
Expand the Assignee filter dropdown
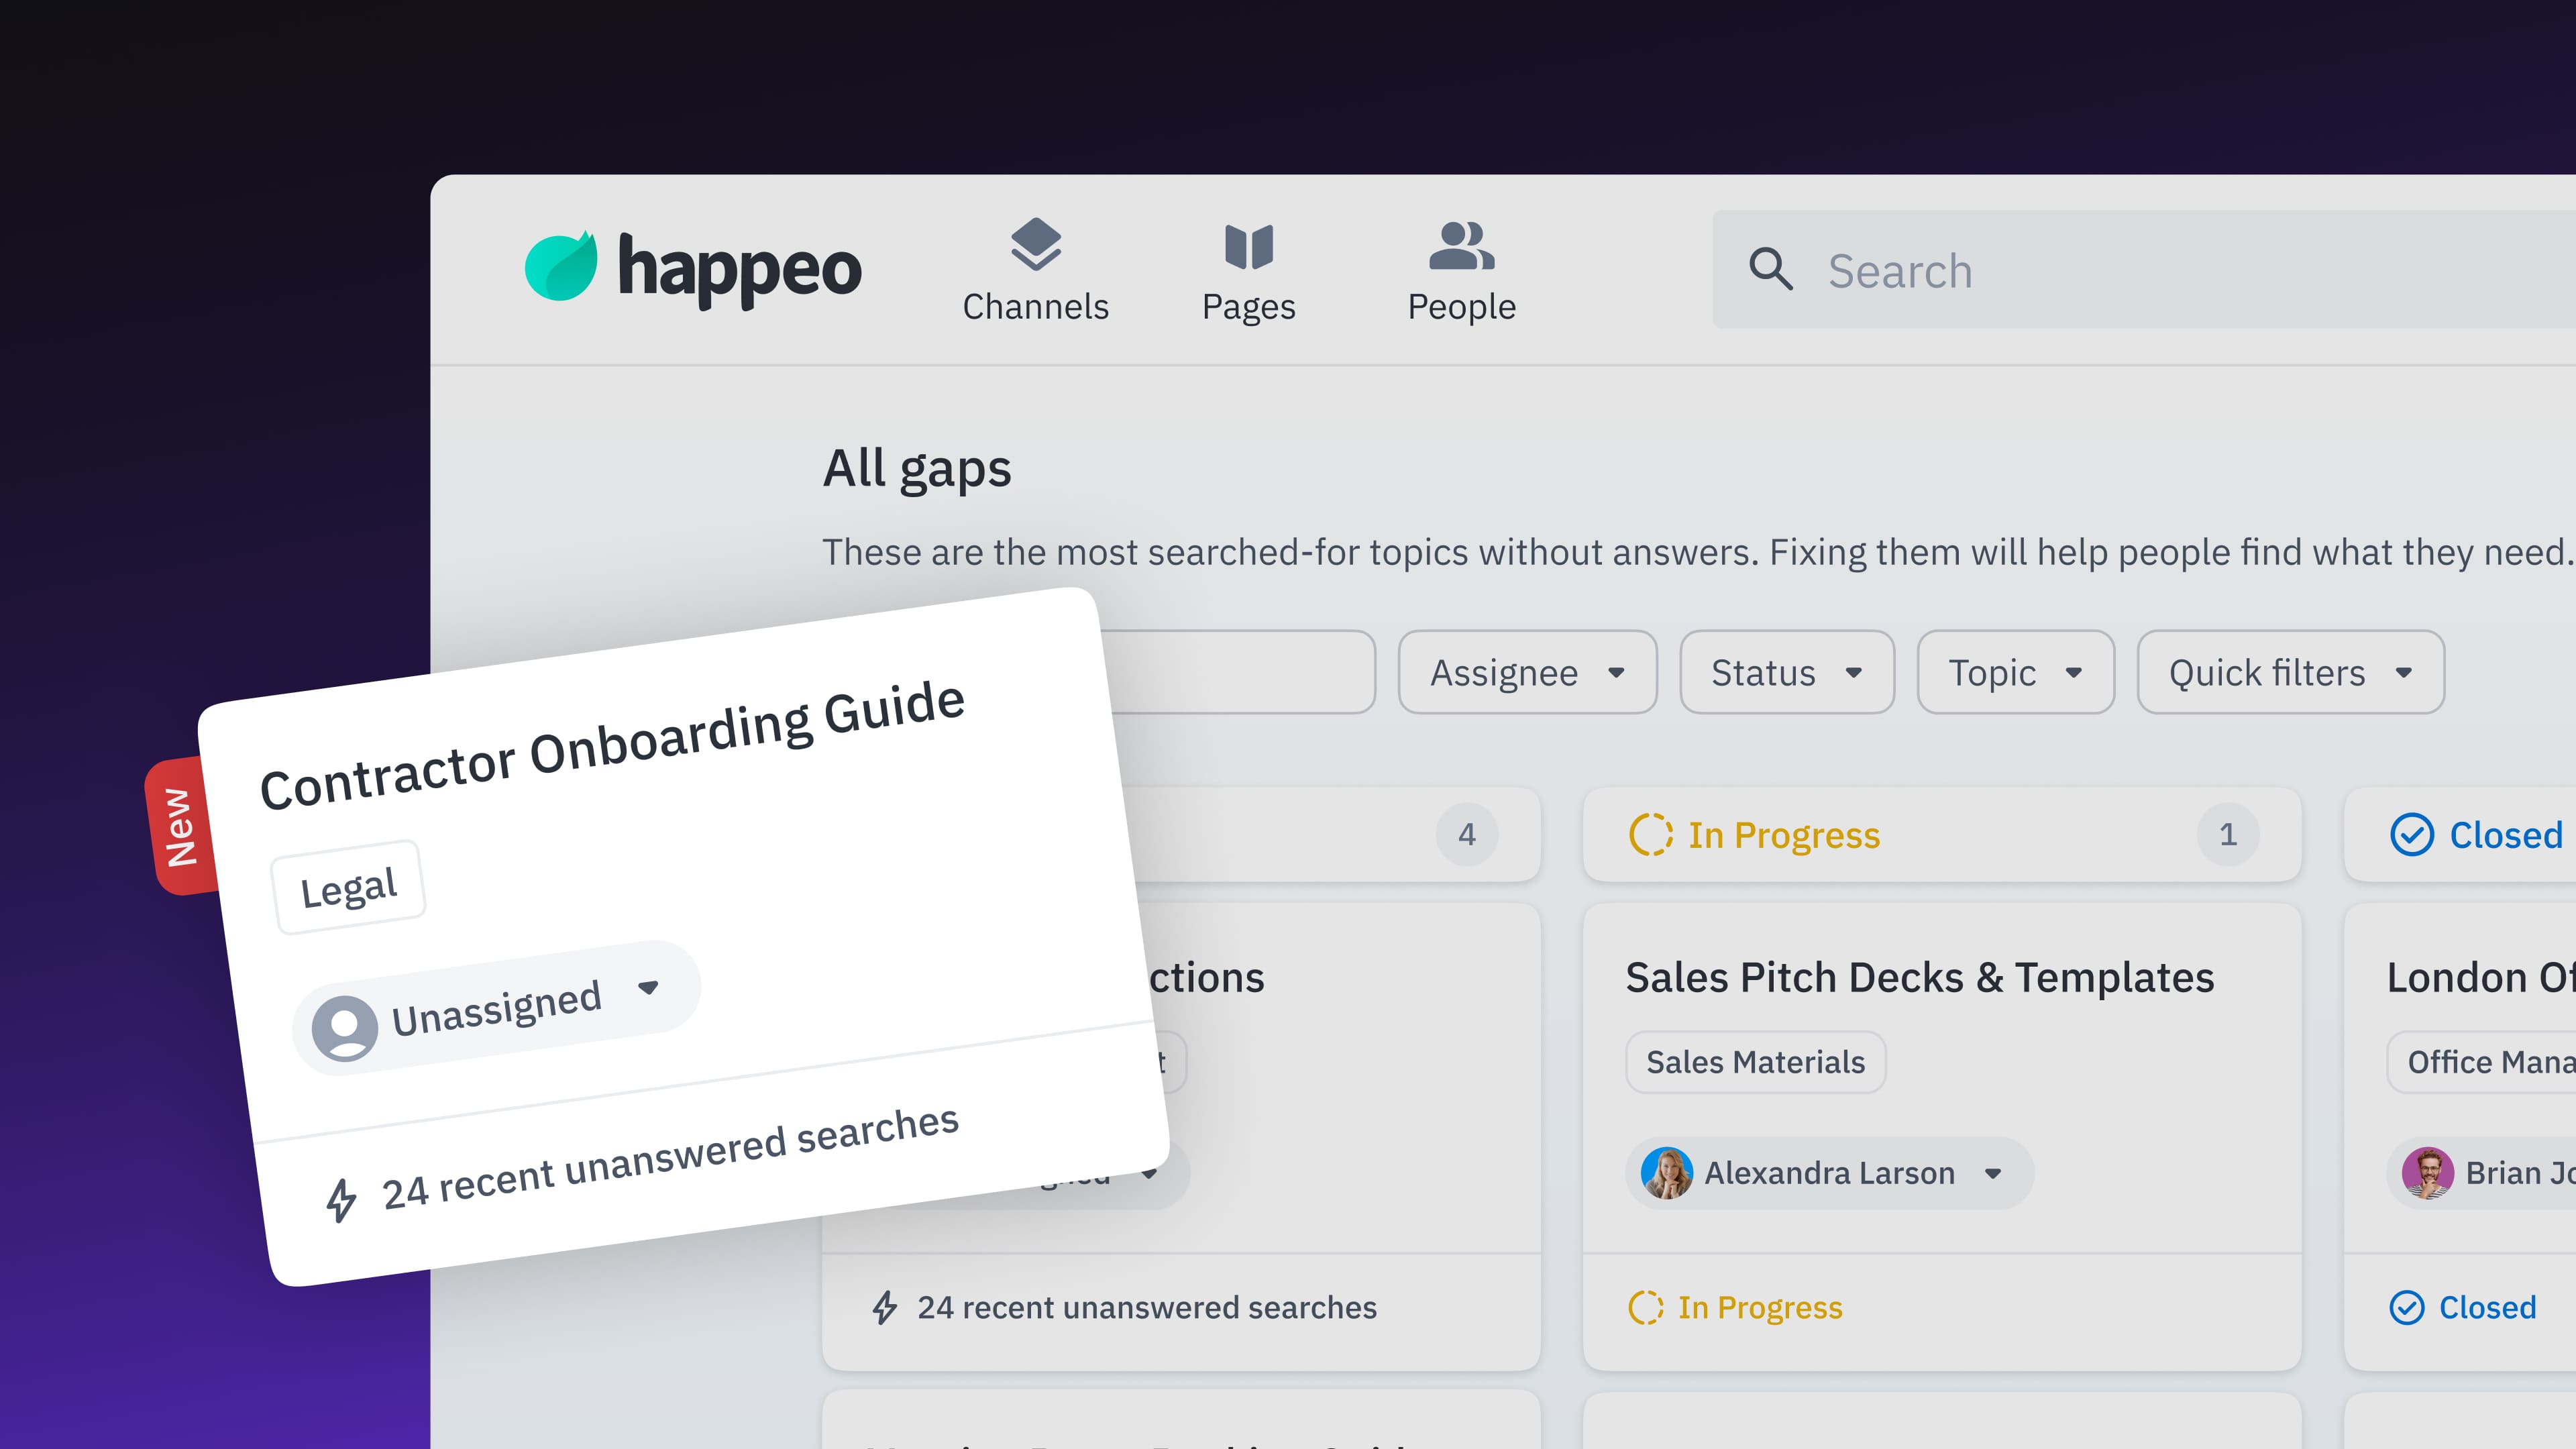click(1527, 673)
